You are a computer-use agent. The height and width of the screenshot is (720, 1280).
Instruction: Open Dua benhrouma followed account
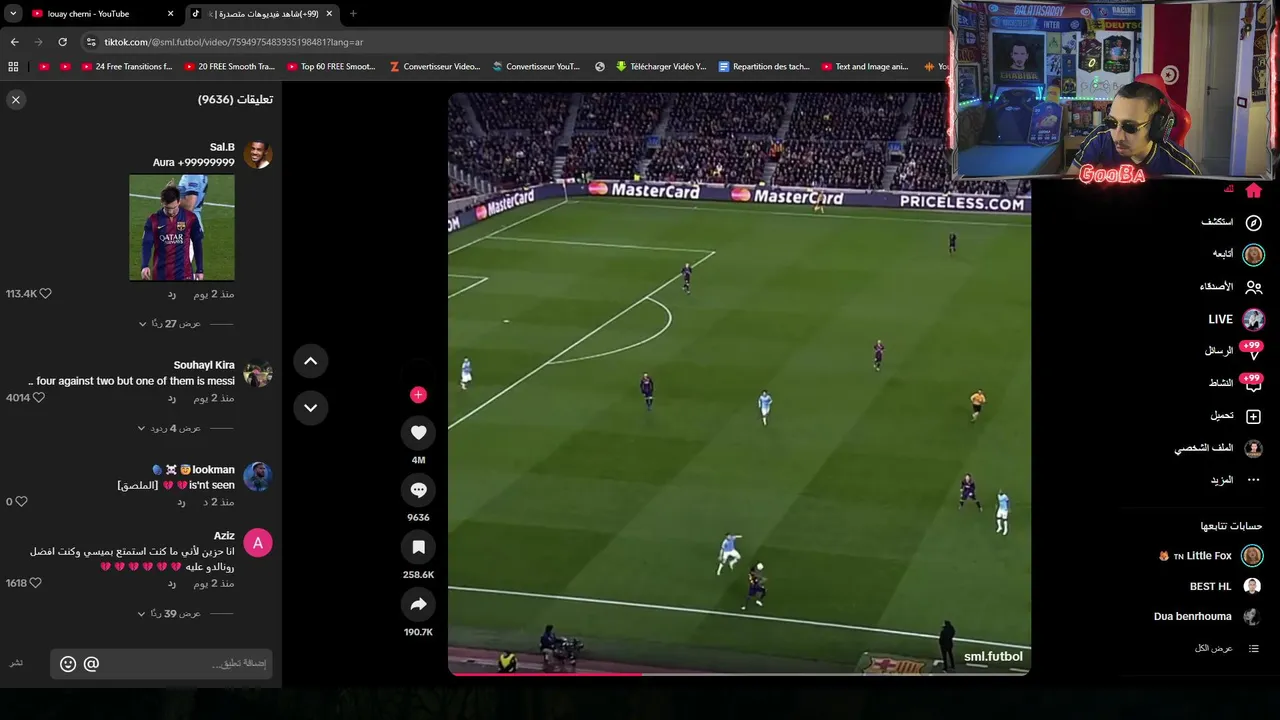click(x=1208, y=617)
